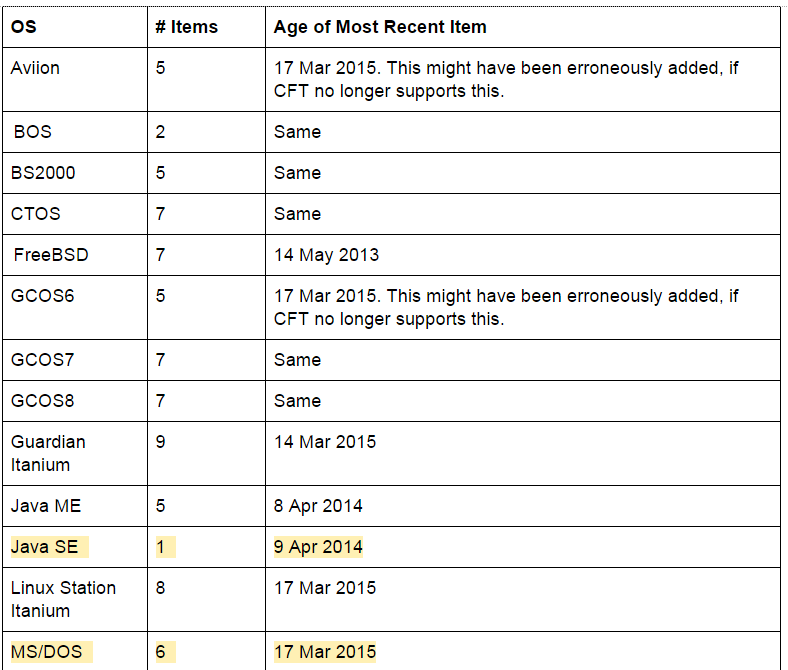The height and width of the screenshot is (670, 788).
Task: Click the "OS" column header cell
Action: [23, 27]
